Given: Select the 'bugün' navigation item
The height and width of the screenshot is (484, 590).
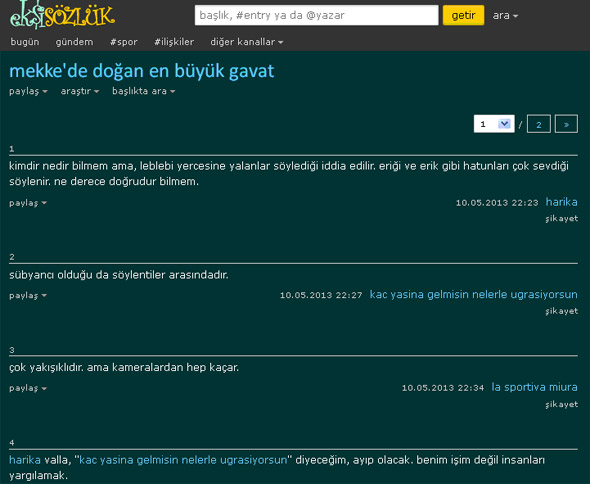Looking at the screenshot, I should coord(25,42).
